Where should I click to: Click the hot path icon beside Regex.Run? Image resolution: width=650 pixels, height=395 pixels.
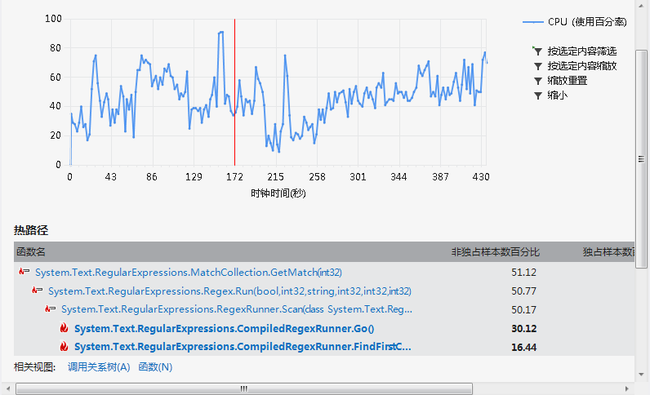37,291
